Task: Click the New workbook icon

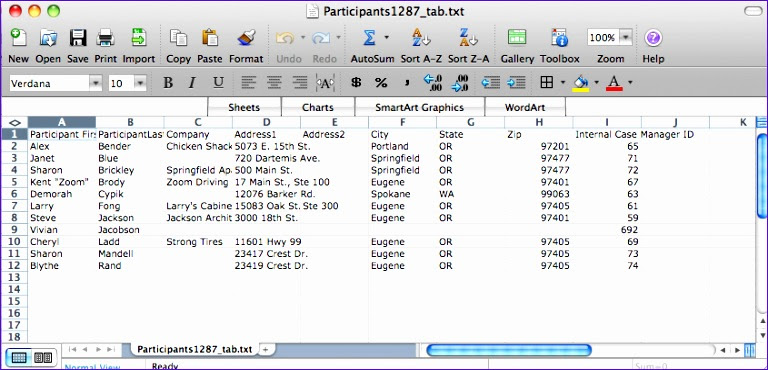Action: [x=19, y=38]
